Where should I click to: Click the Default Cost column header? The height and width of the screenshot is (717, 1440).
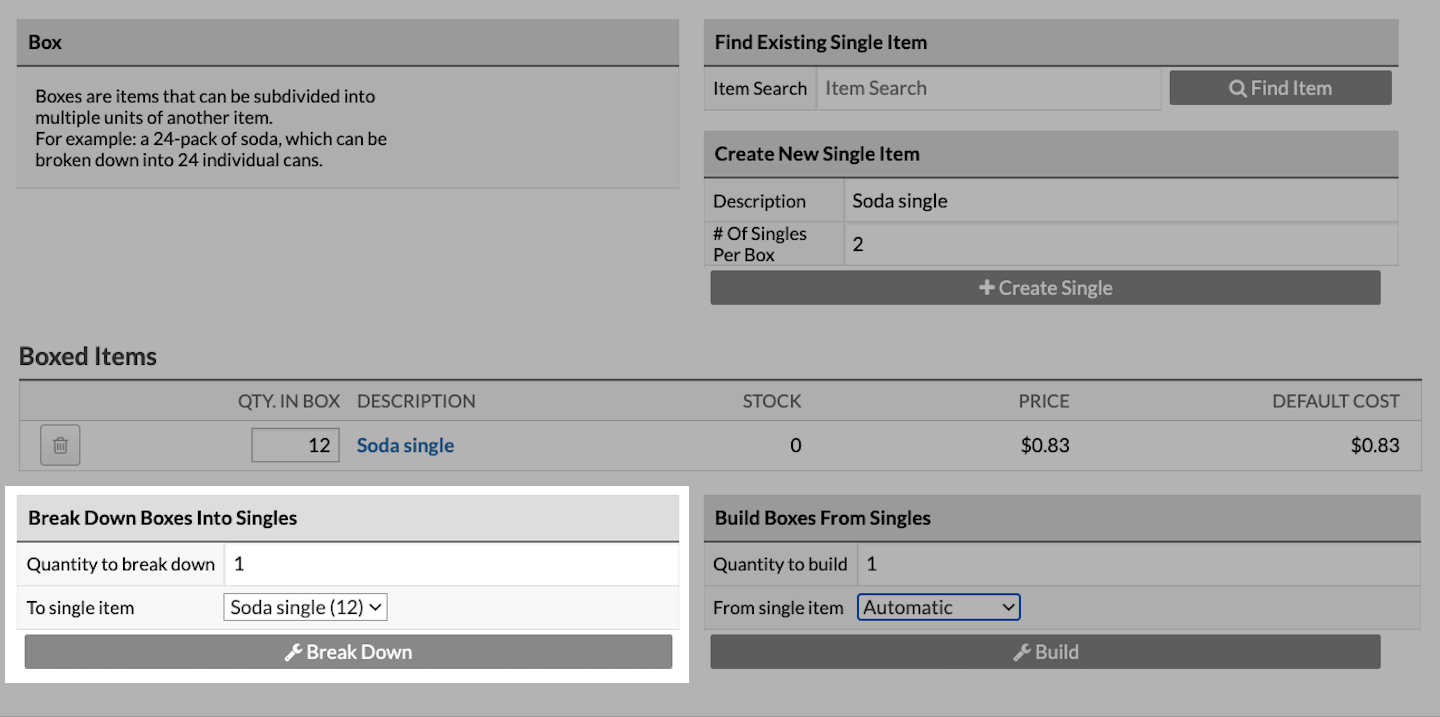(1335, 401)
